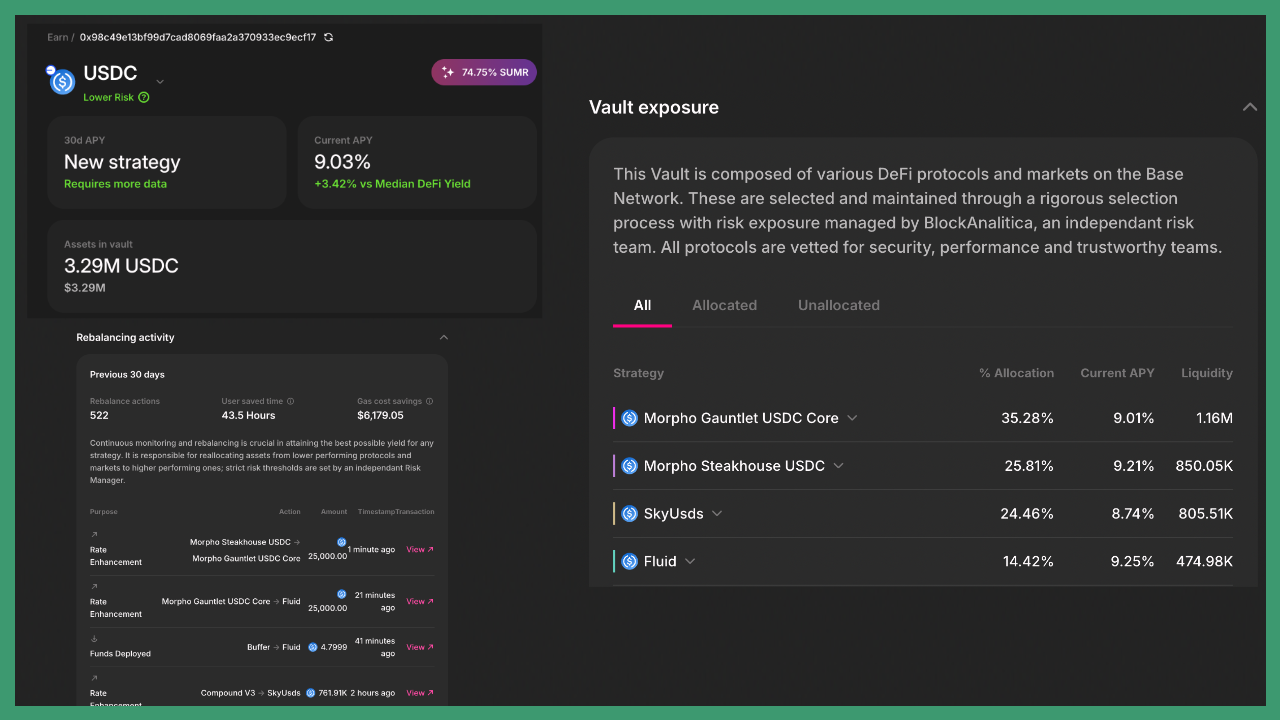Viewport: 1280px width, 720px height.
Task: Click the 474.98K liquidity value for Fluid
Action: tap(1204, 562)
